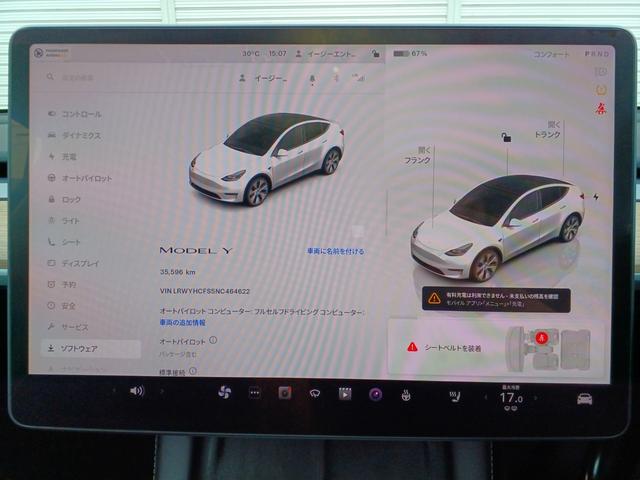
Task: Click the 車両に名前を付ける link
Action: (335, 251)
